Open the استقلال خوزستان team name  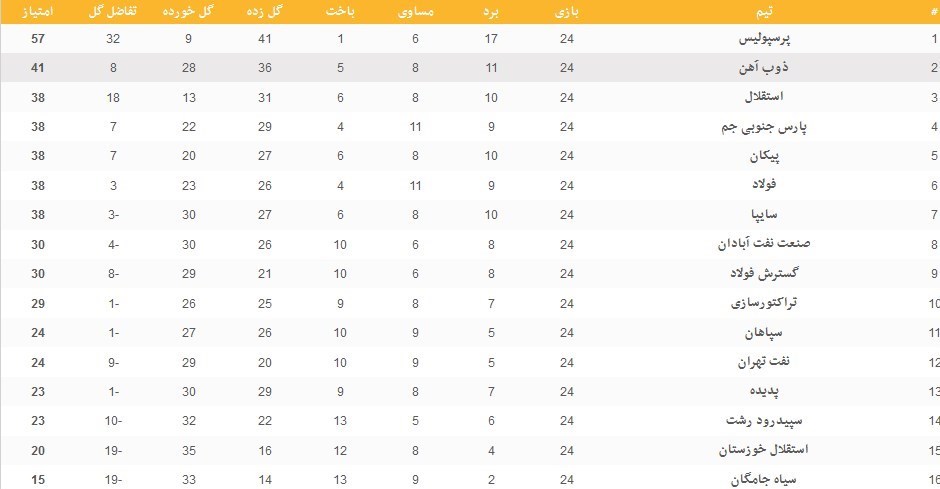(764, 450)
